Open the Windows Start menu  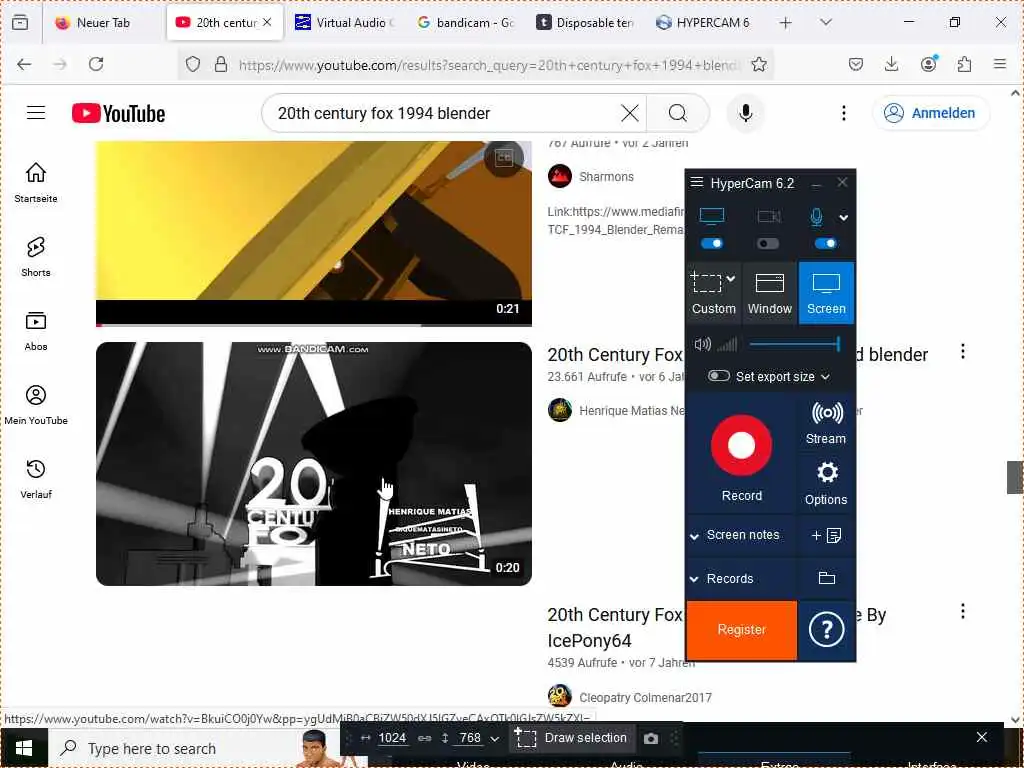(24, 748)
